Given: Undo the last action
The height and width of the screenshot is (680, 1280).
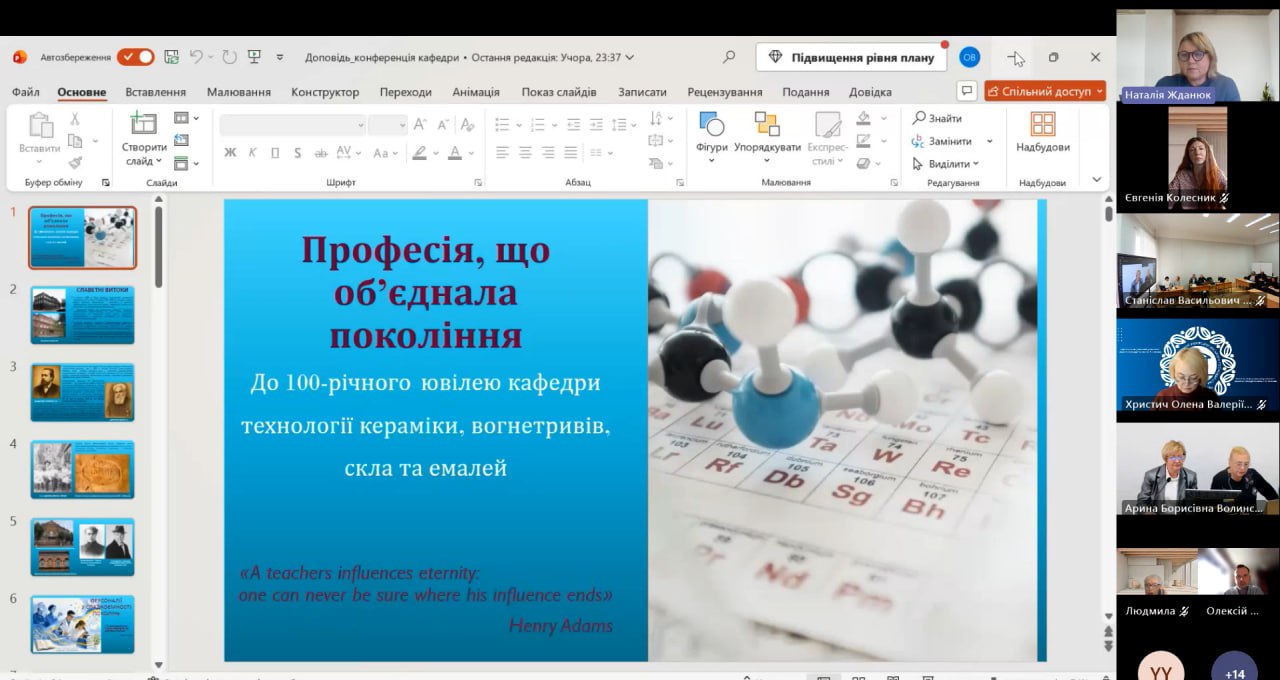Looking at the screenshot, I should pos(196,57).
